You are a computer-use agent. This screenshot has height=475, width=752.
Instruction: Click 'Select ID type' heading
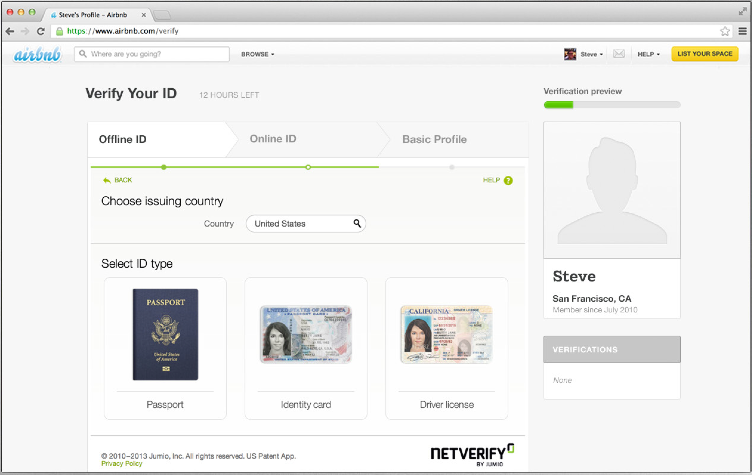point(137,263)
